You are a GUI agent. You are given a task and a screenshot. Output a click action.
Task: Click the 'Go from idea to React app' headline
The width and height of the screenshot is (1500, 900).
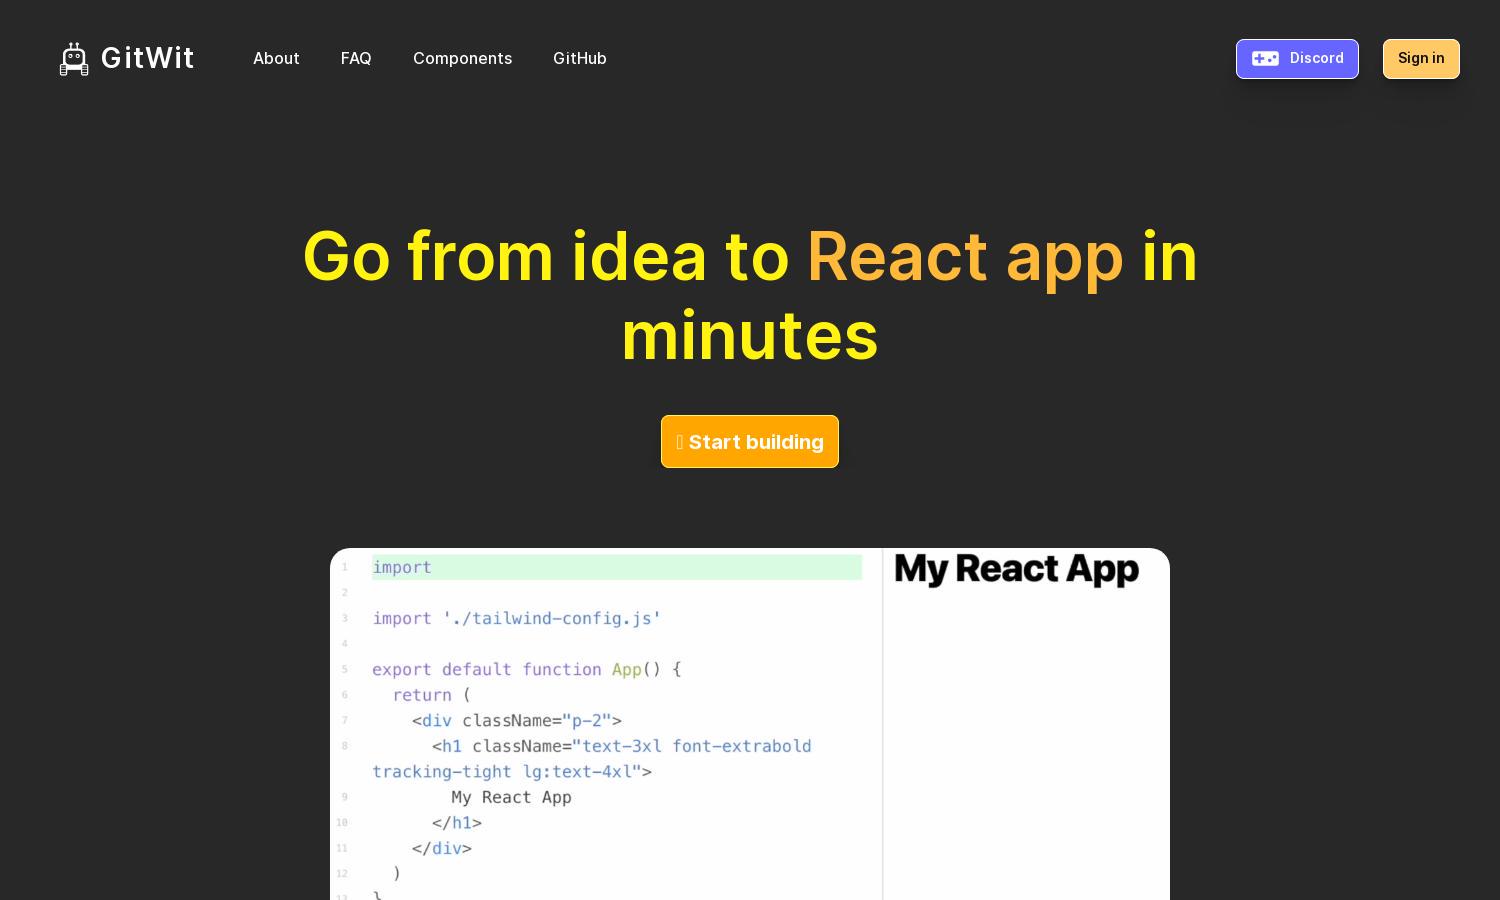750,296
